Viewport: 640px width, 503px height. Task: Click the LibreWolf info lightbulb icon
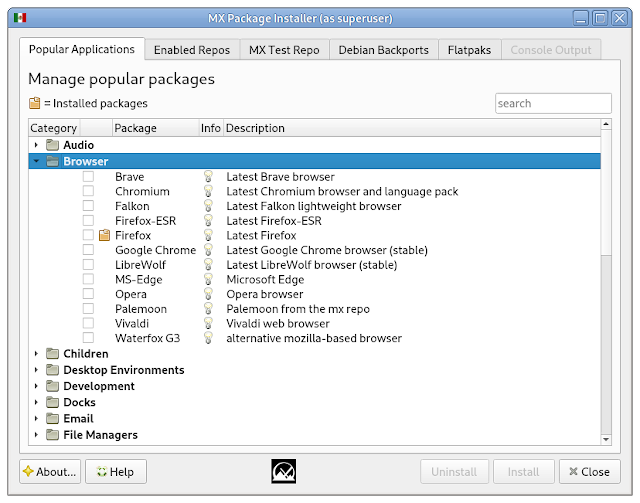pyautogui.click(x=208, y=265)
